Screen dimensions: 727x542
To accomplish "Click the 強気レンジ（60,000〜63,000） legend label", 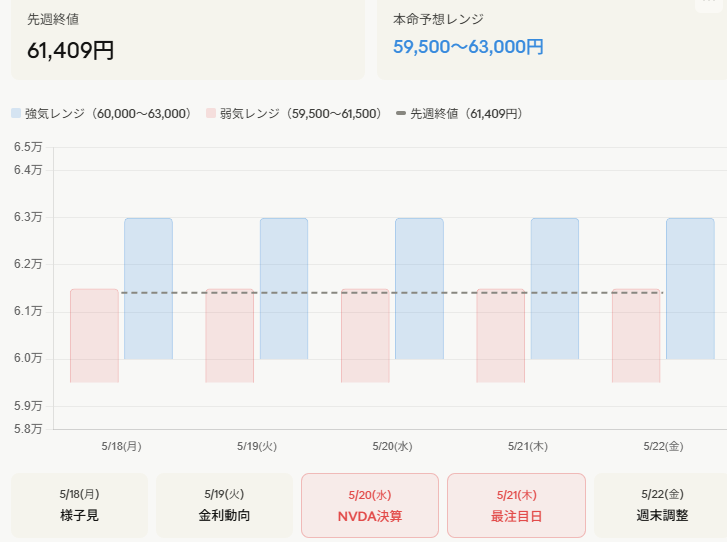I will coord(108,114).
